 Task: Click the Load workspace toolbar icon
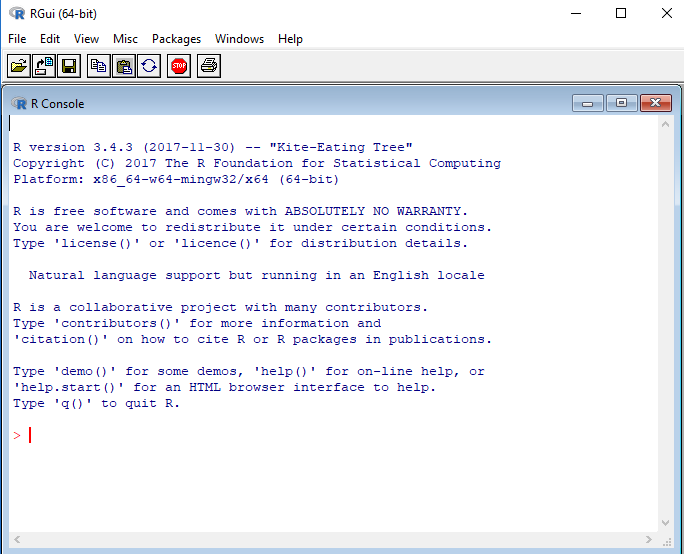pyautogui.click(x=44, y=66)
